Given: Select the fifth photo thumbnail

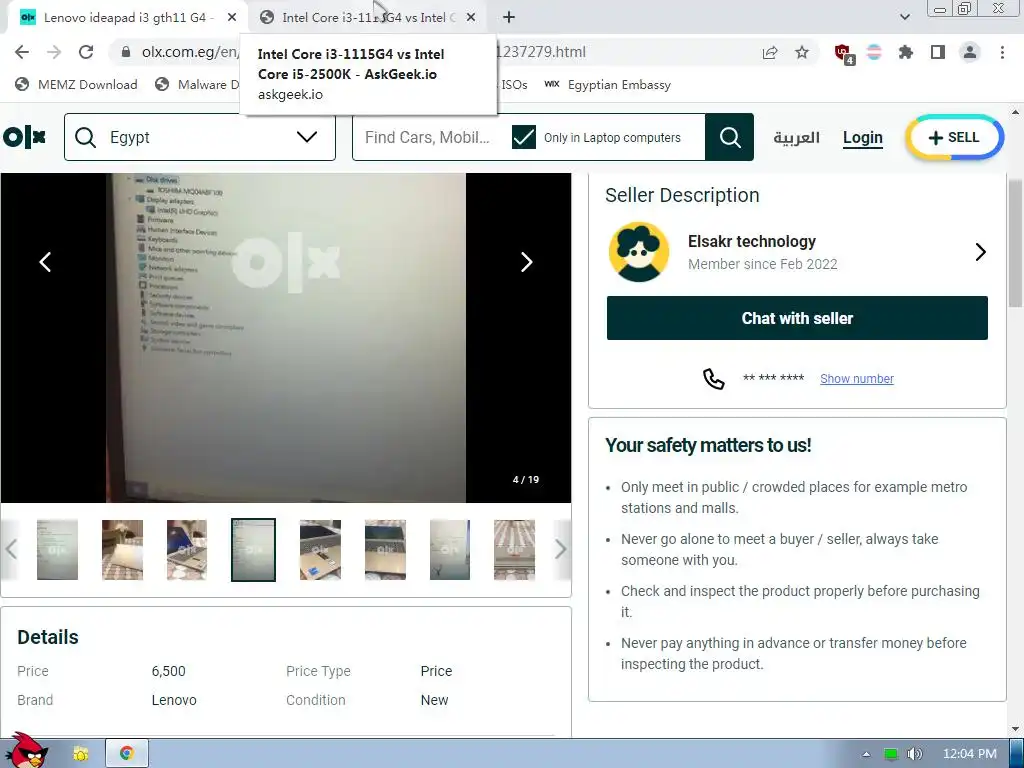Looking at the screenshot, I should pos(320,549).
